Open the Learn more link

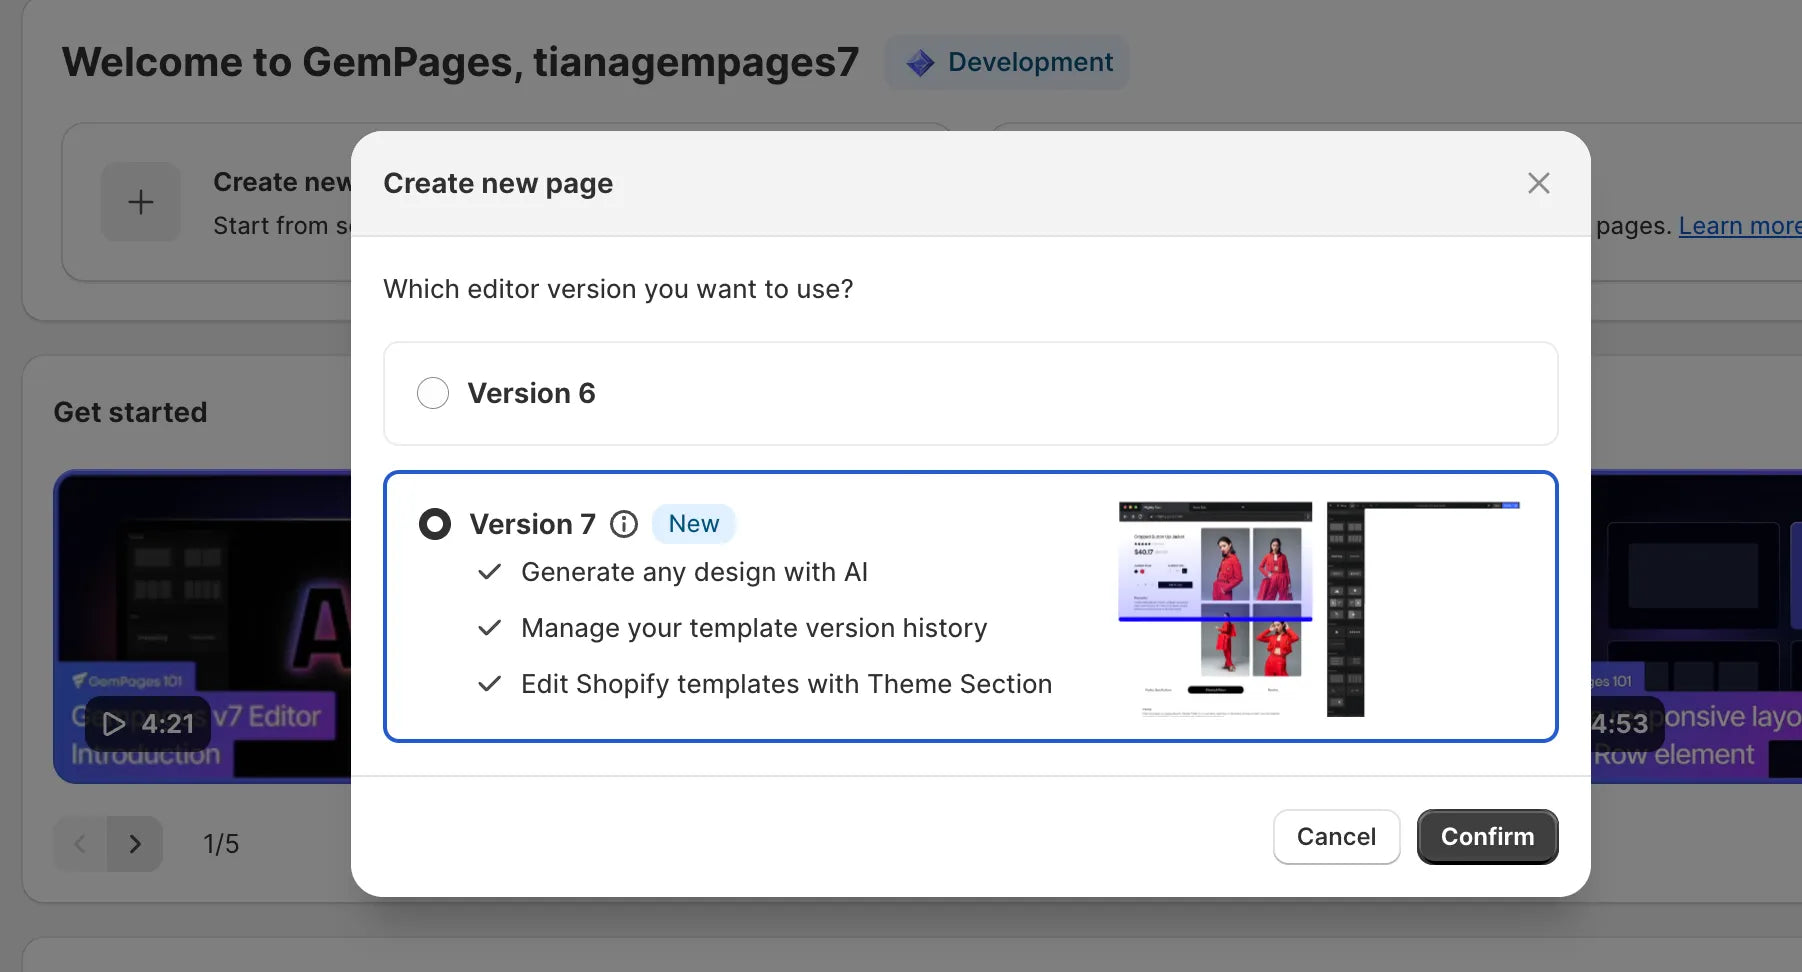(x=1740, y=226)
